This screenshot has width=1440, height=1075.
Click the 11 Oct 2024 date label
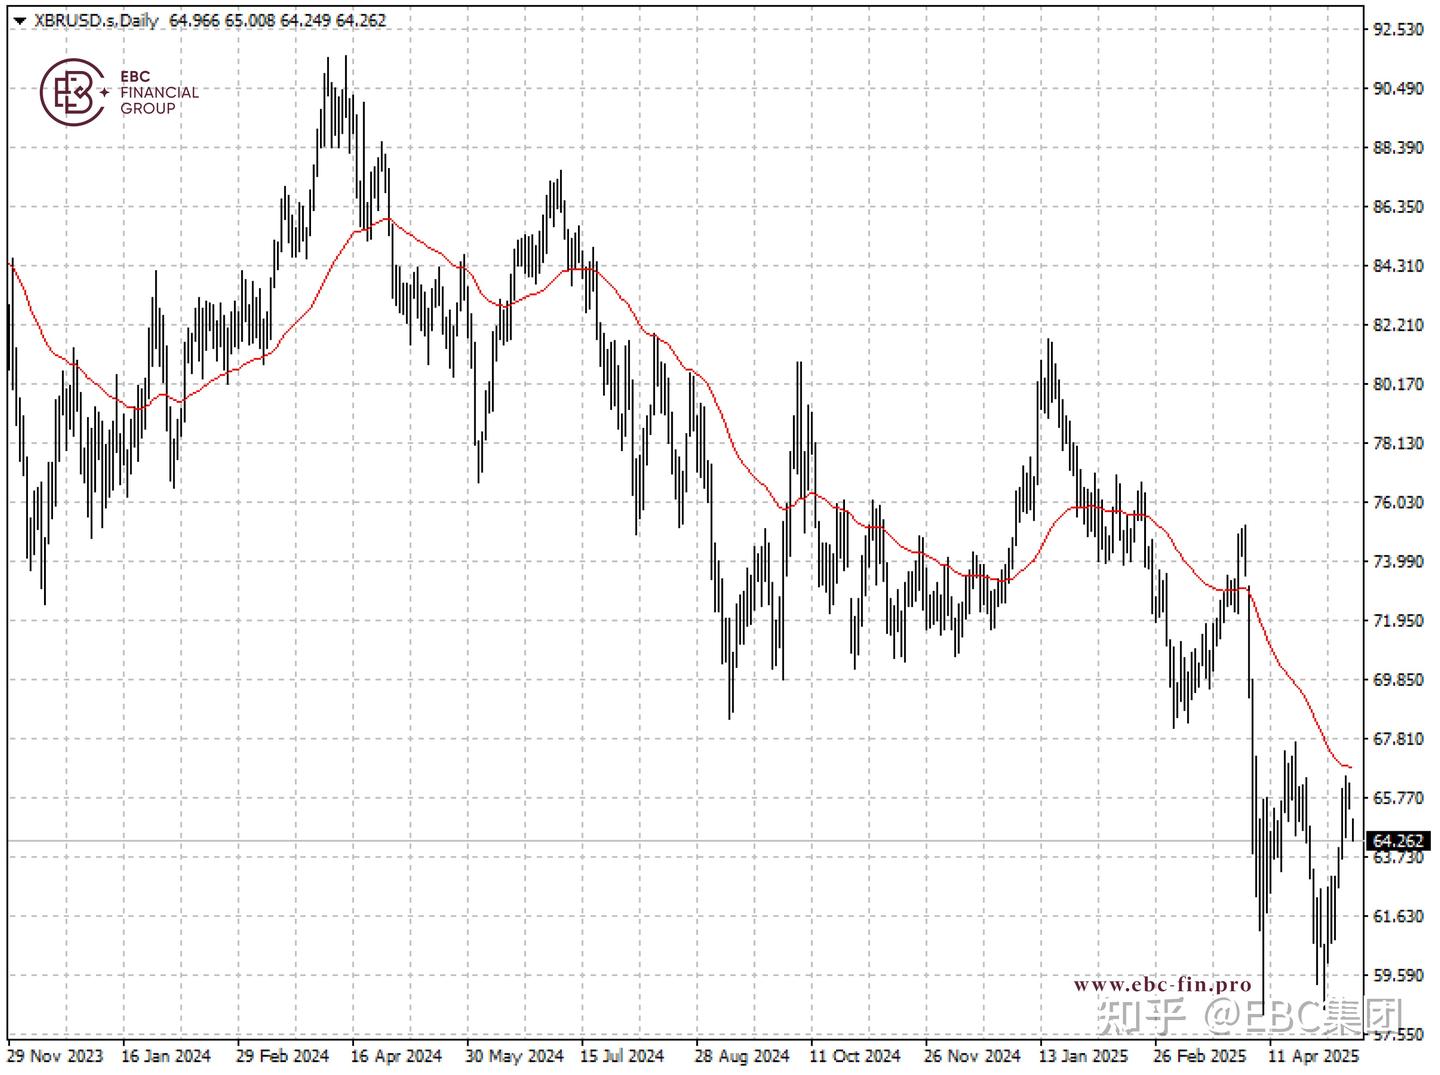[x=855, y=1056]
